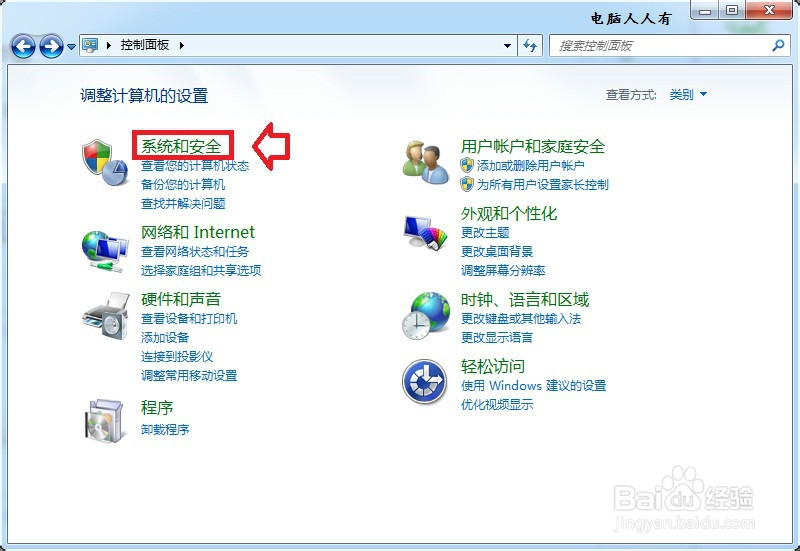
Task: Click the Forward navigation arrow
Action: click(x=52, y=46)
